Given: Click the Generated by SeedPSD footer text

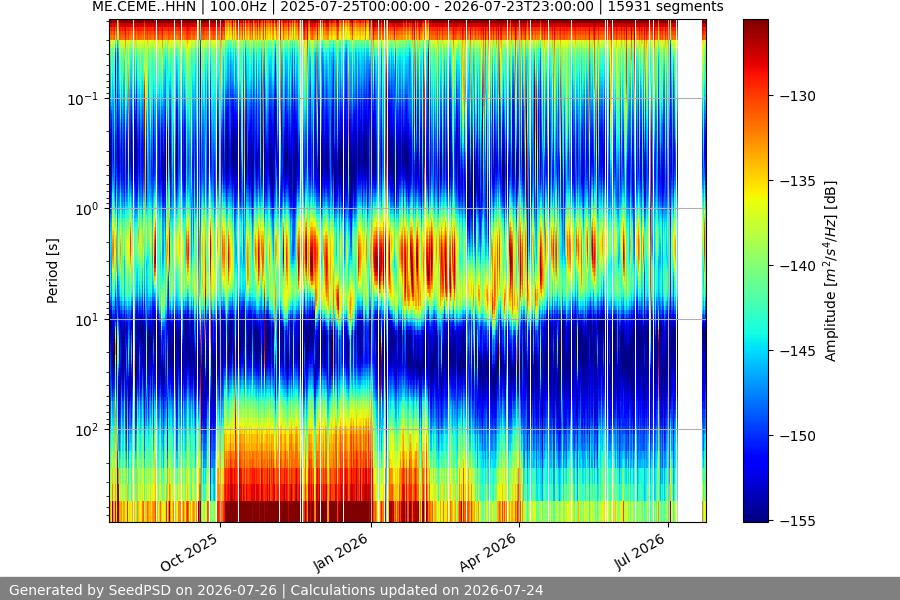Looking at the screenshot, I should point(276,590).
